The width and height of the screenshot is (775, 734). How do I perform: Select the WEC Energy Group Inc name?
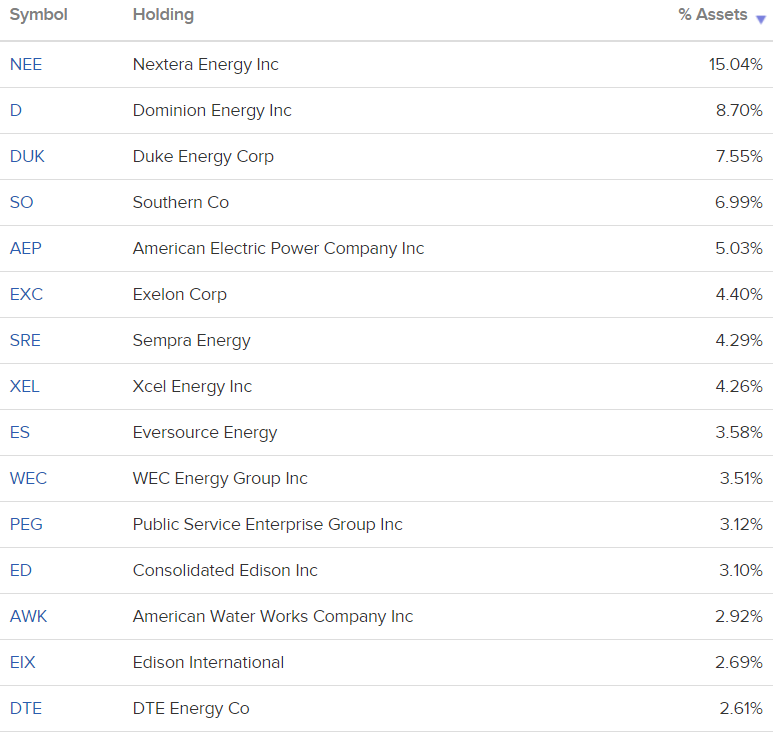[x=220, y=478]
